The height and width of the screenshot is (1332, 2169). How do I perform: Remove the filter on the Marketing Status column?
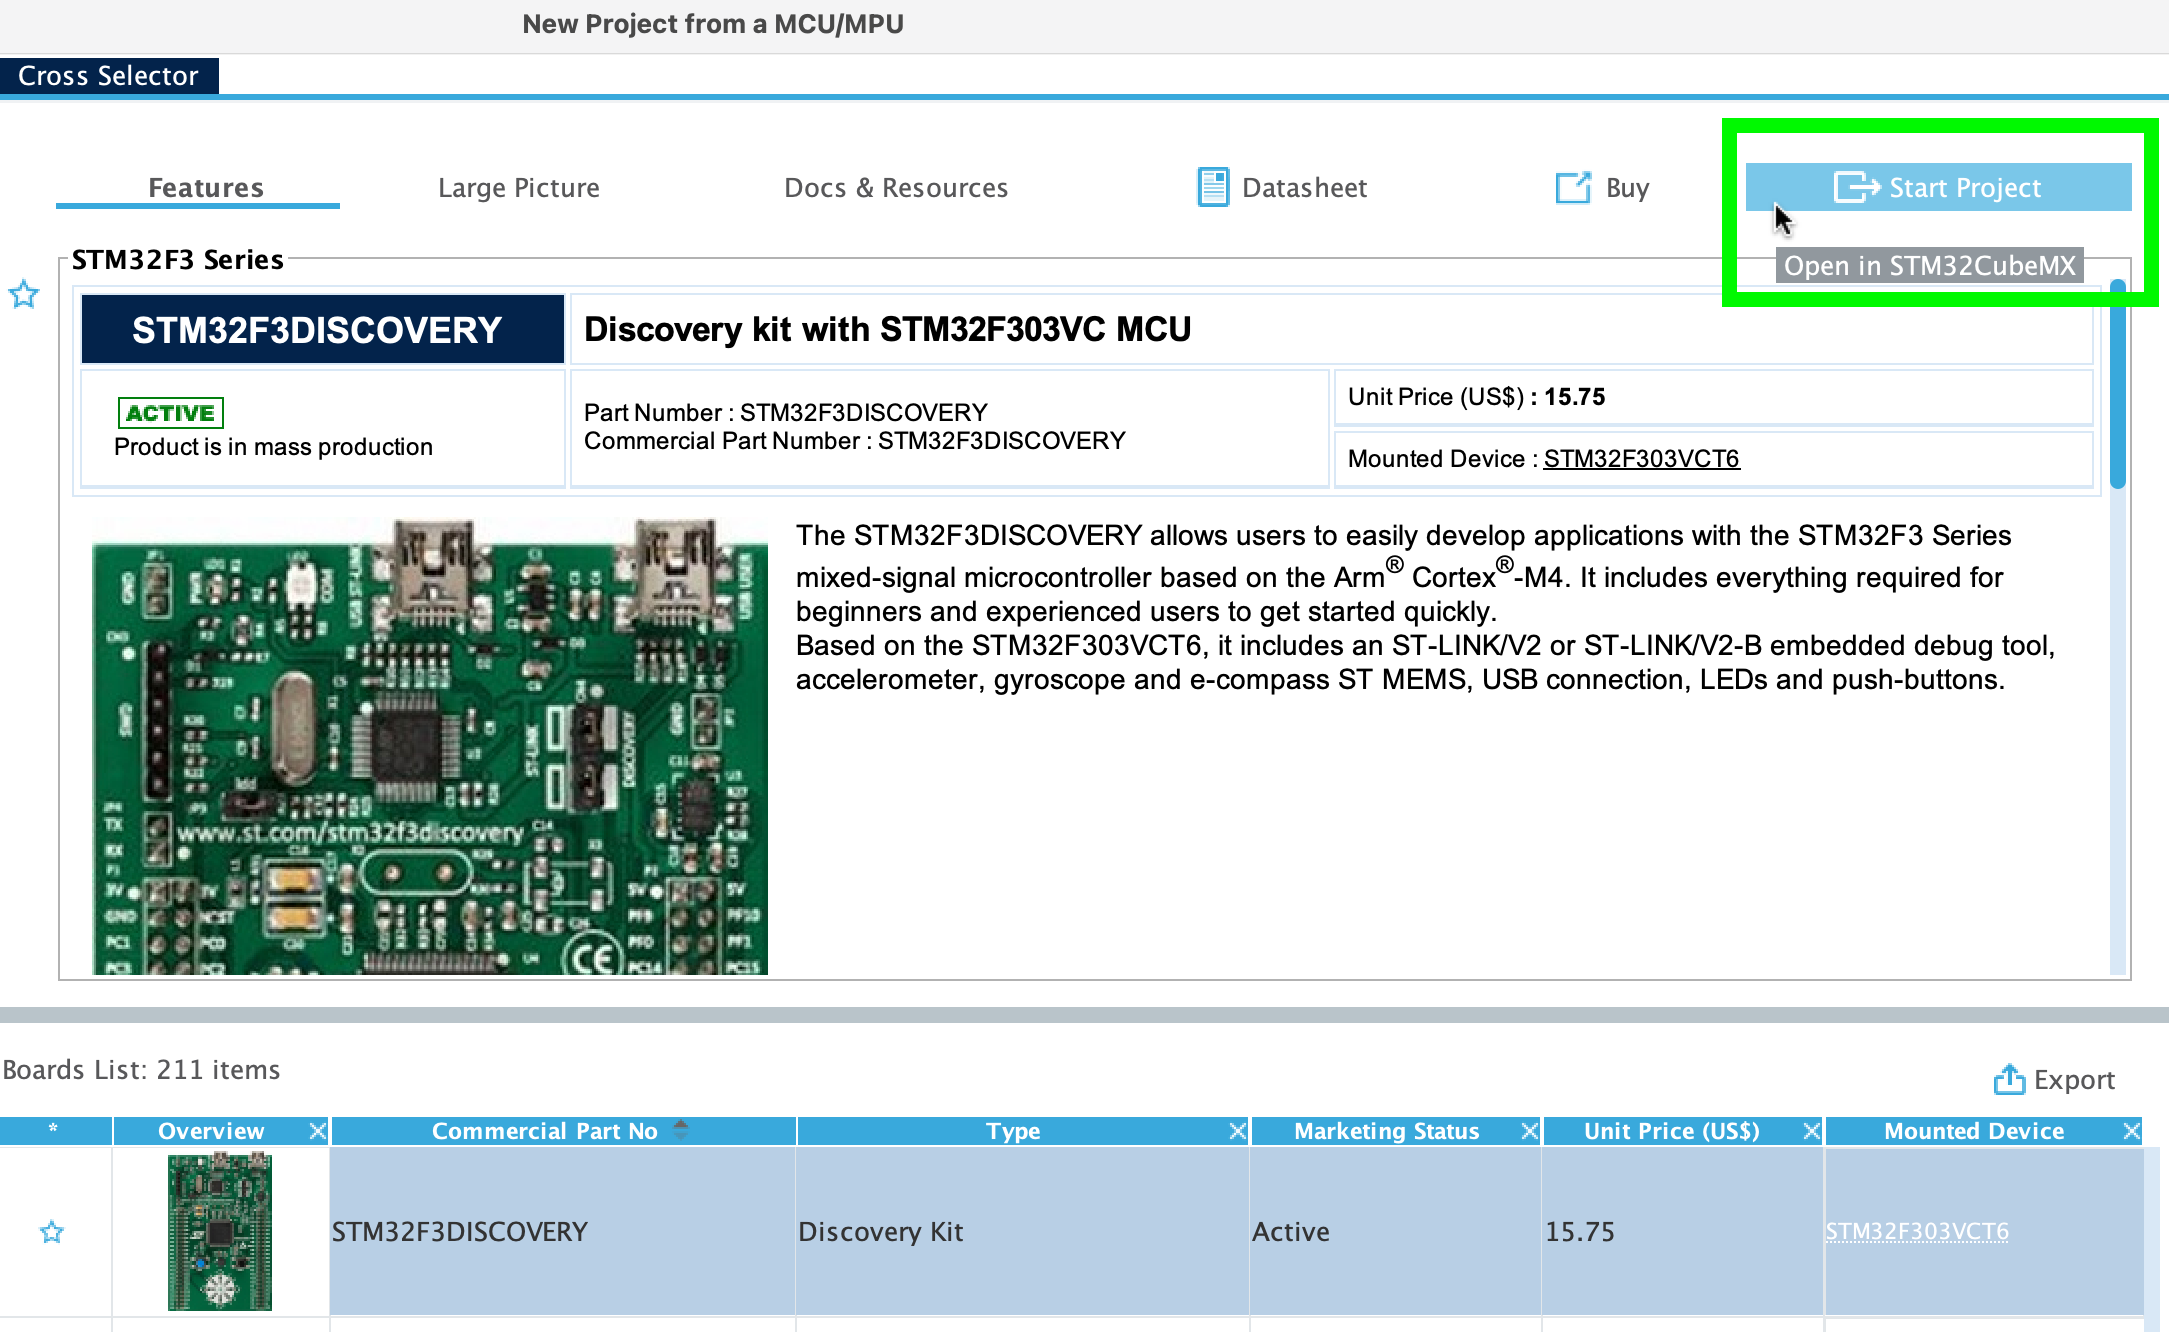coord(1529,1131)
